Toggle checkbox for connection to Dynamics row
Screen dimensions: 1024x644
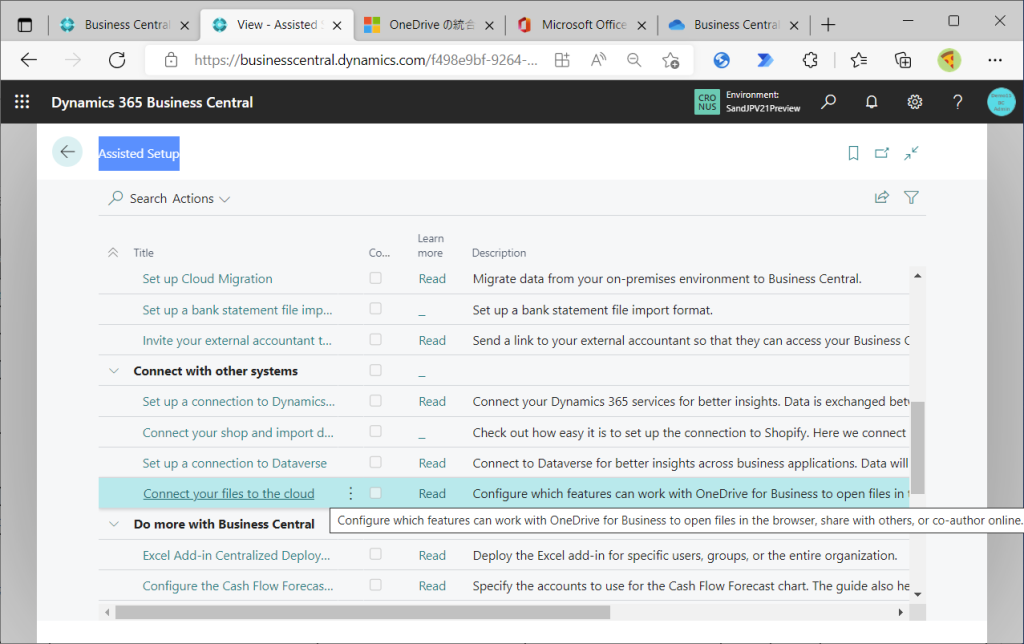pos(376,400)
